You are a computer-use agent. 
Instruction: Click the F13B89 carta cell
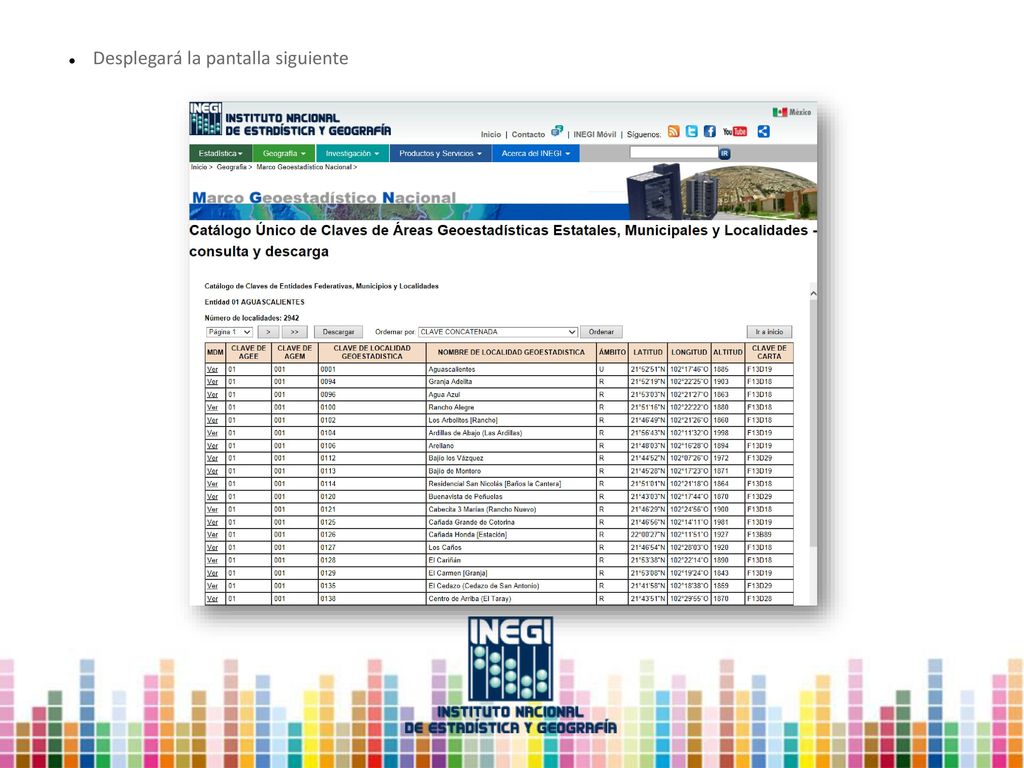pyautogui.click(x=769, y=535)
